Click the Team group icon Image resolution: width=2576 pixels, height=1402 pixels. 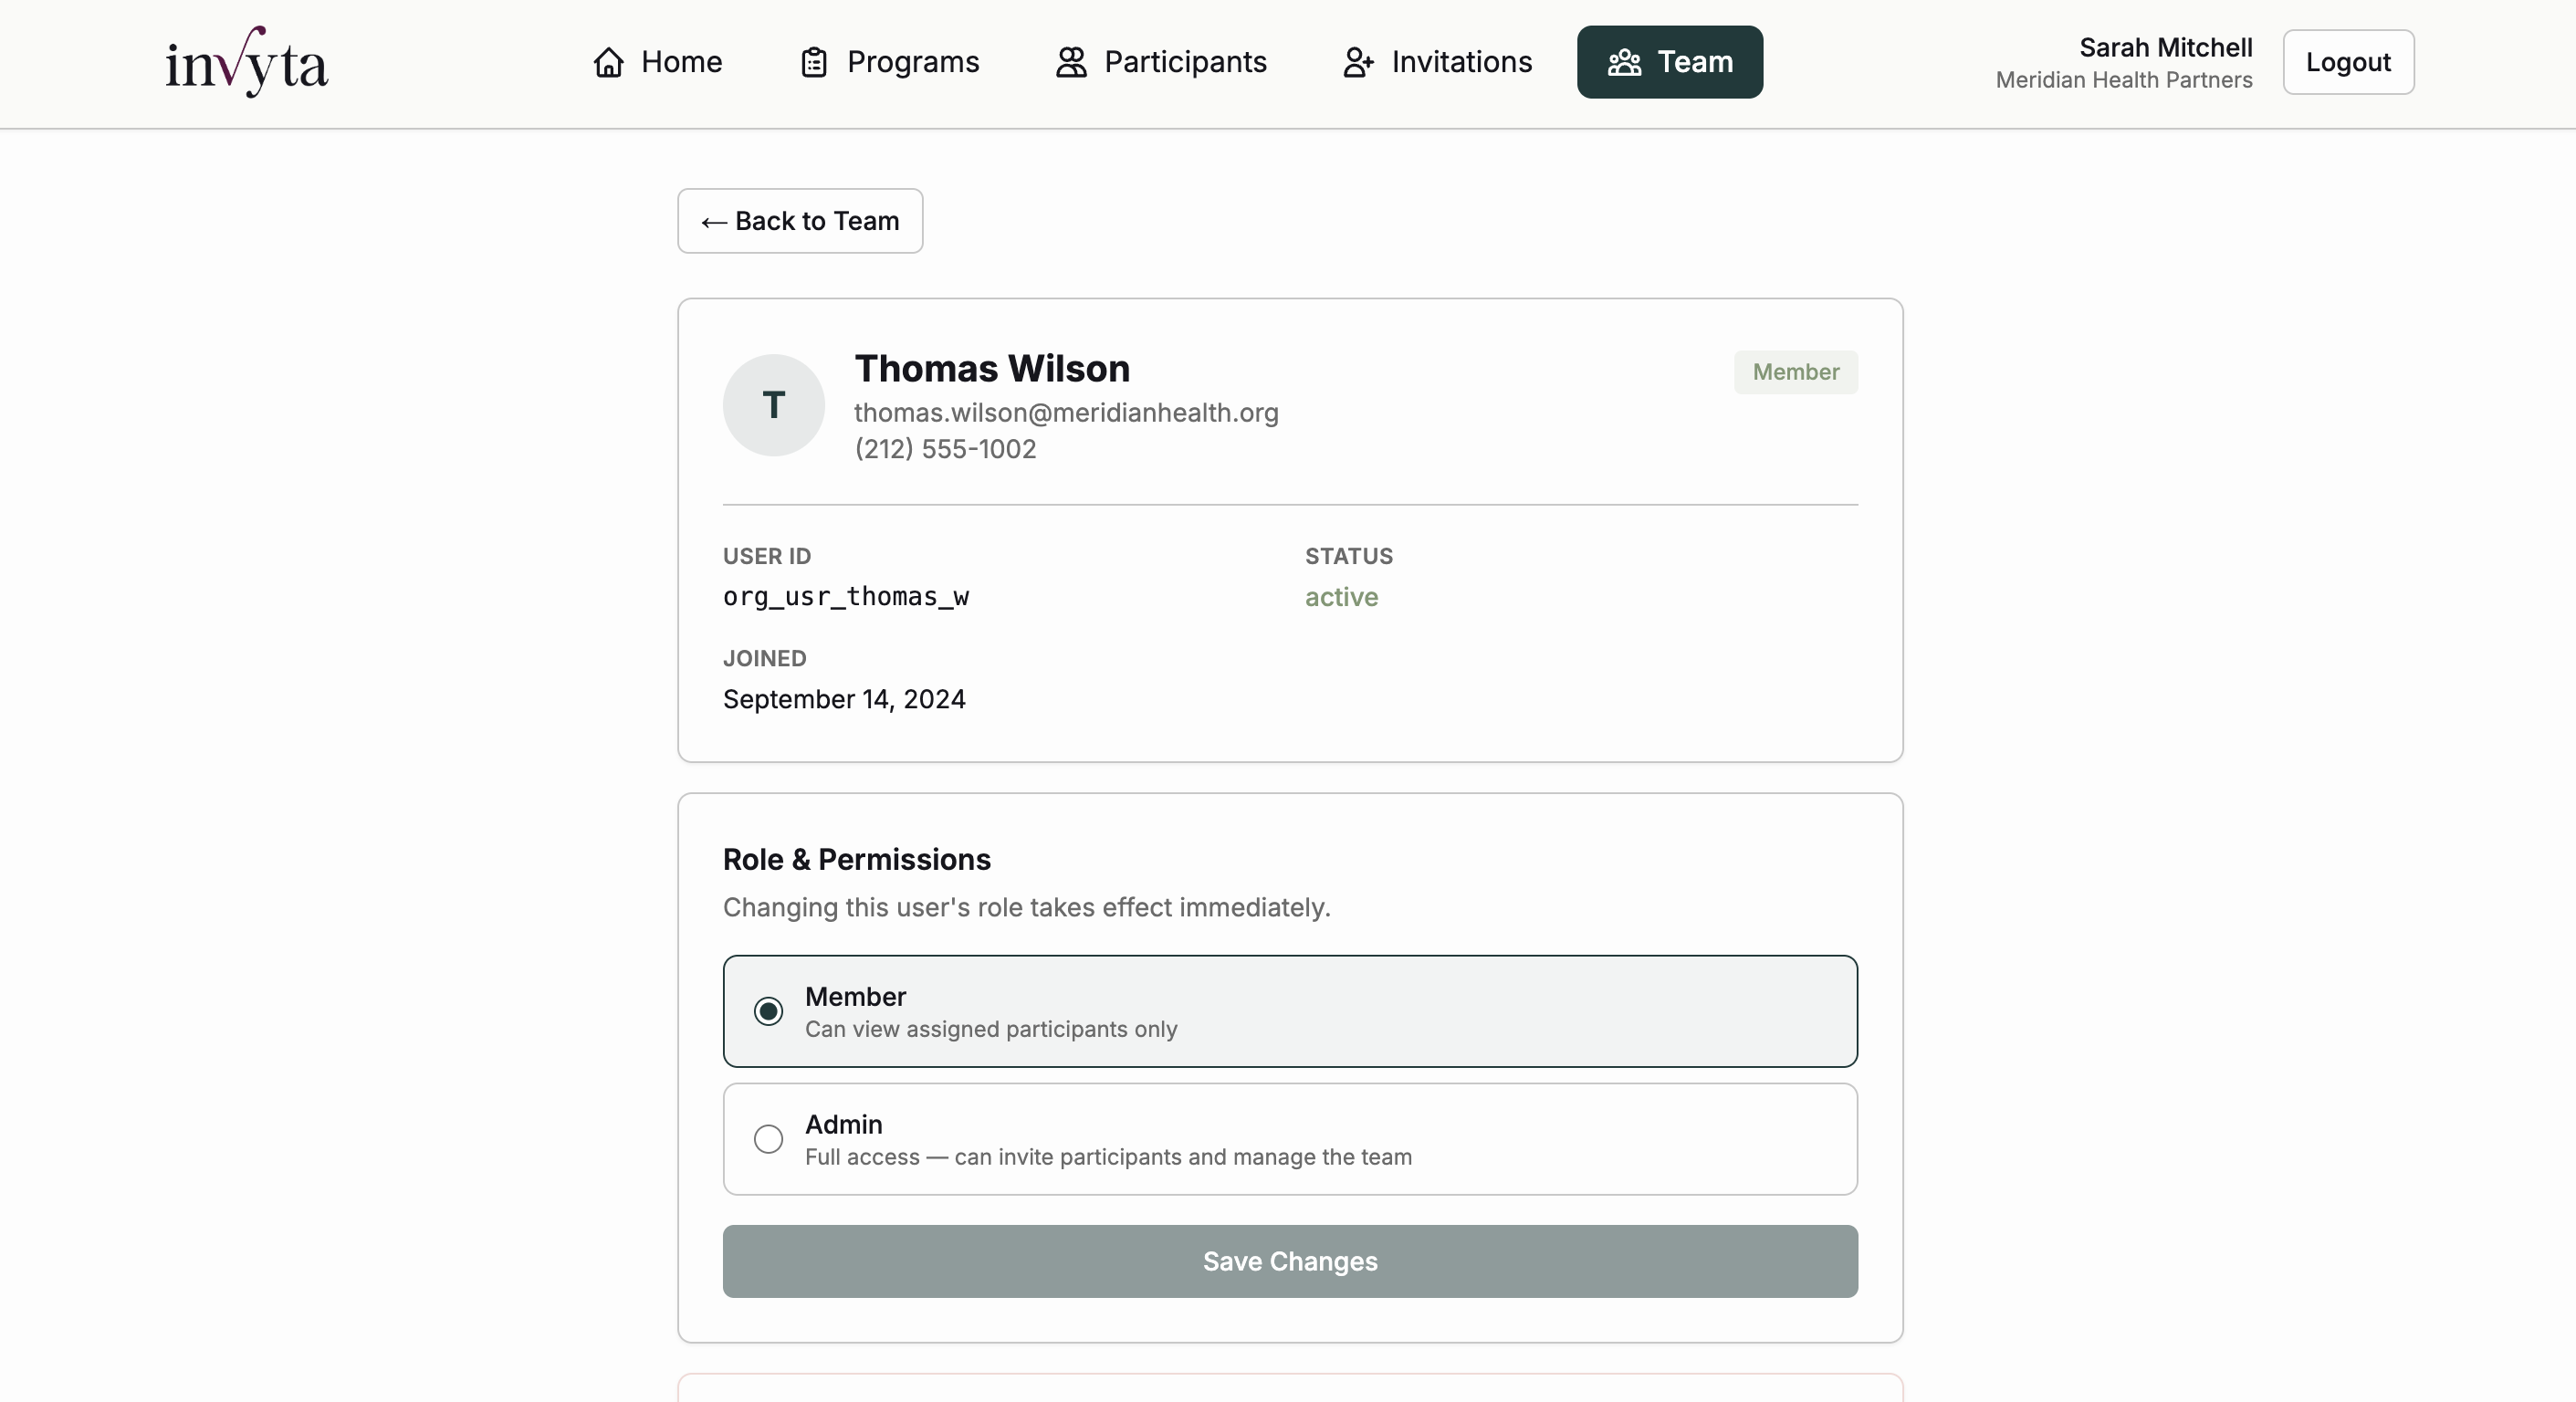1624,62
